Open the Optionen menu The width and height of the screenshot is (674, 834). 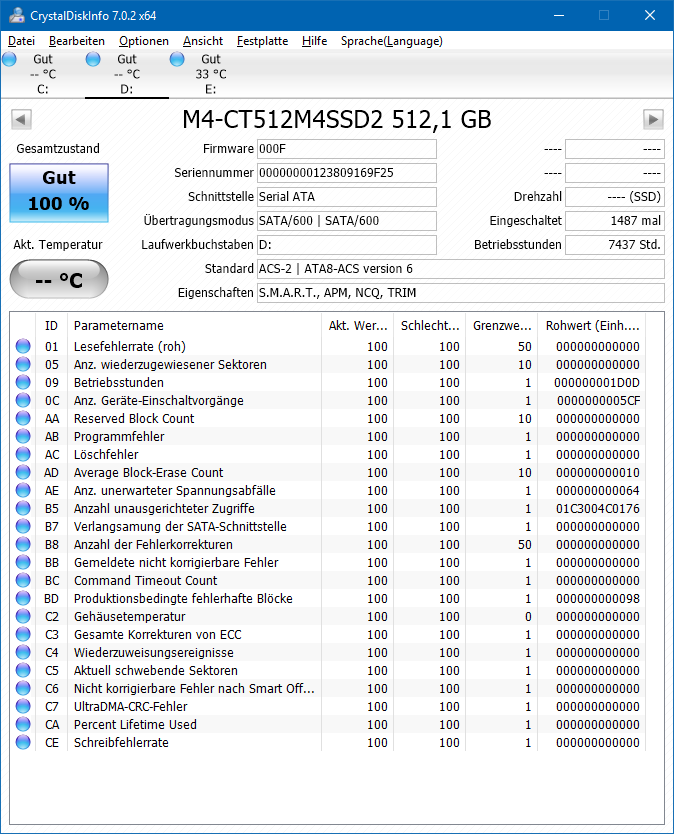point(144,41)
